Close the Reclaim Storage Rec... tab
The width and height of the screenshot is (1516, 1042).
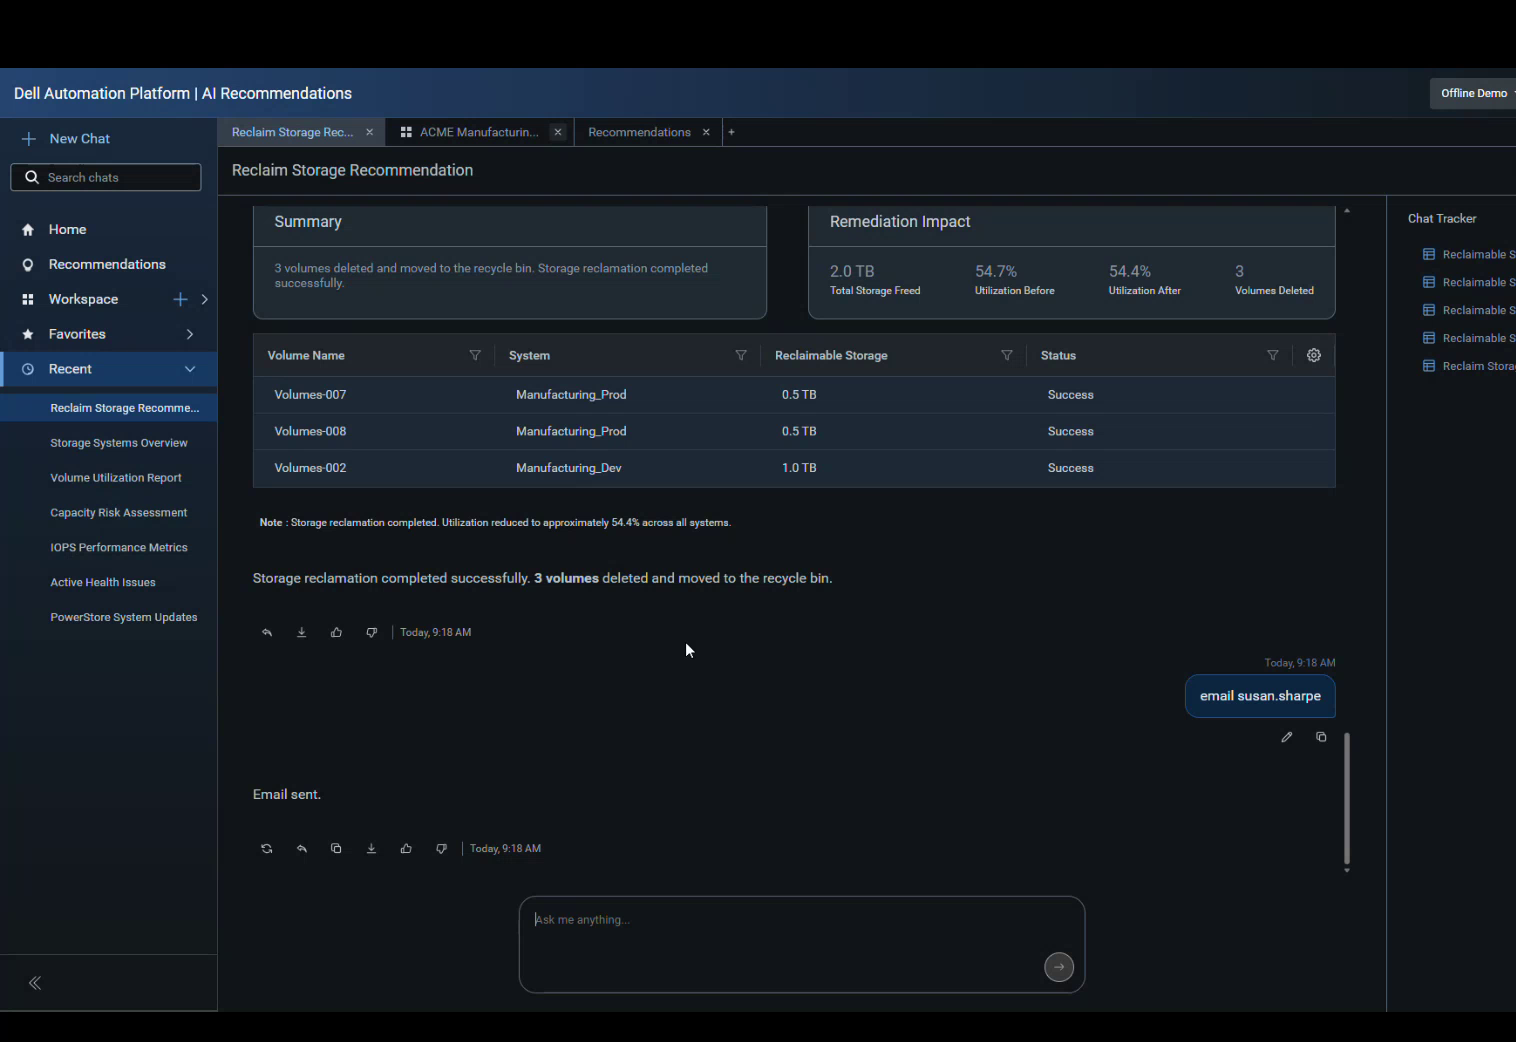point(369,132)
